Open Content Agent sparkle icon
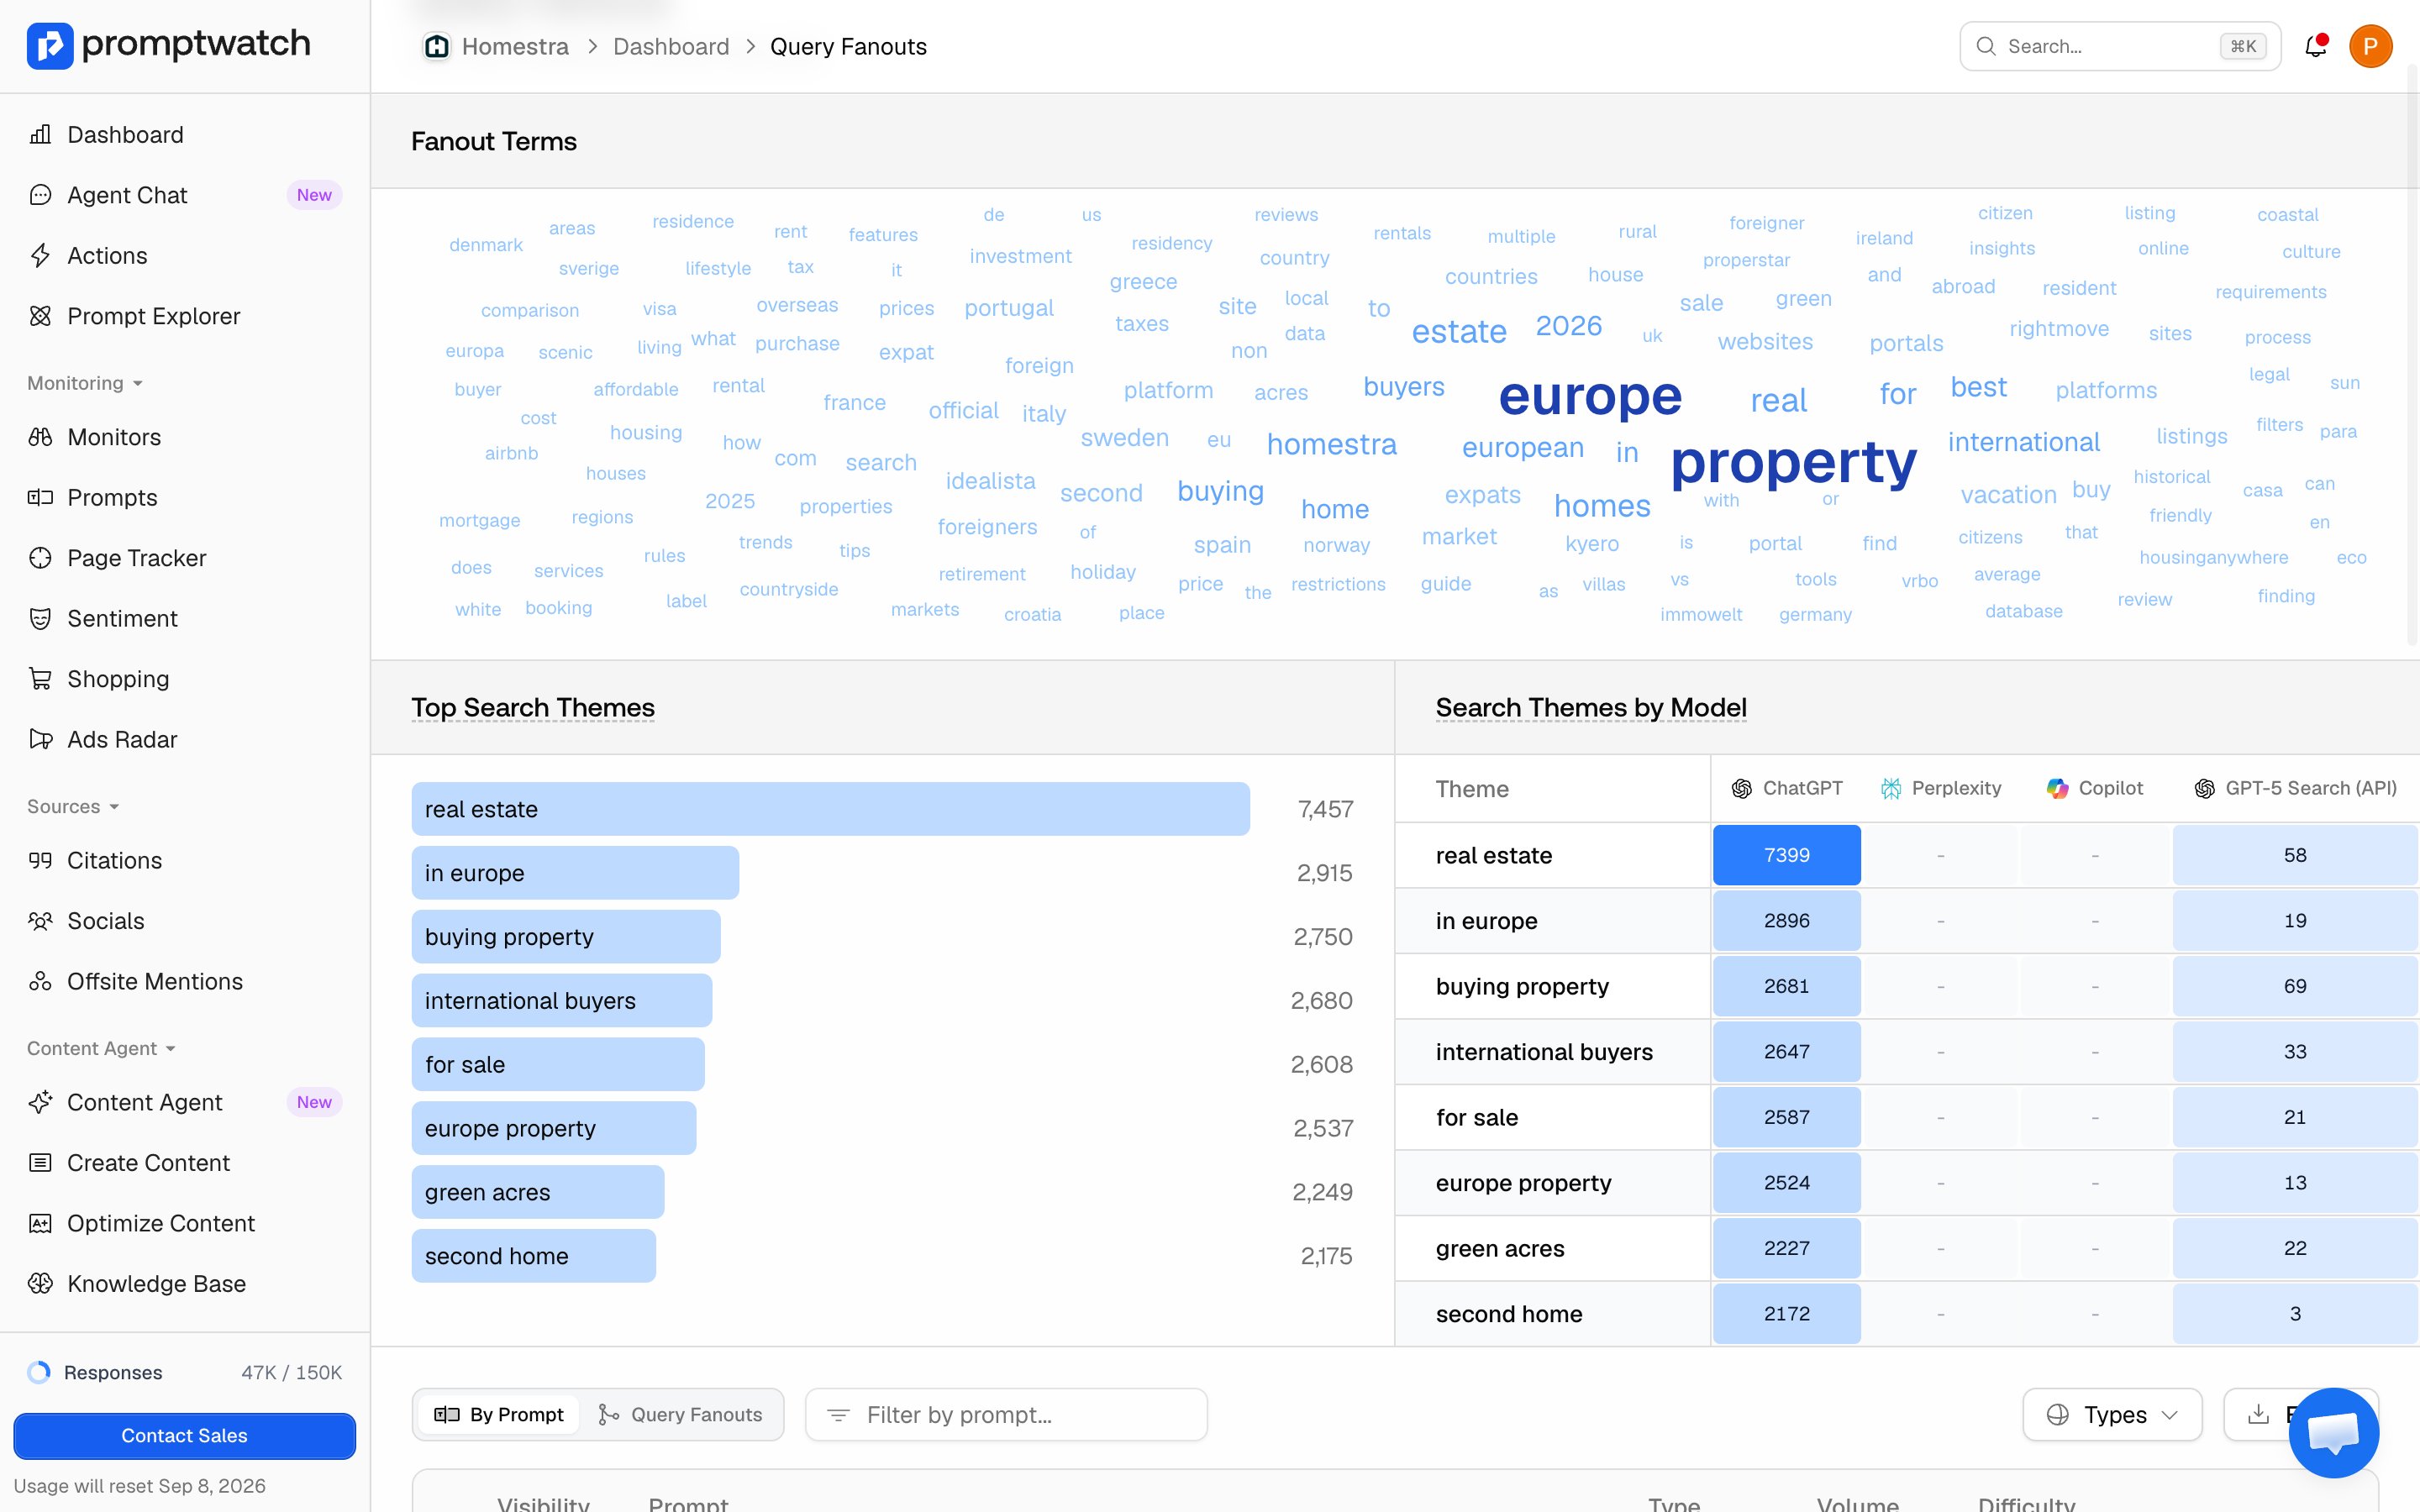The height and width of the screenshot is (1512, 2420). pyautogui.click(x=40, y=1102)
